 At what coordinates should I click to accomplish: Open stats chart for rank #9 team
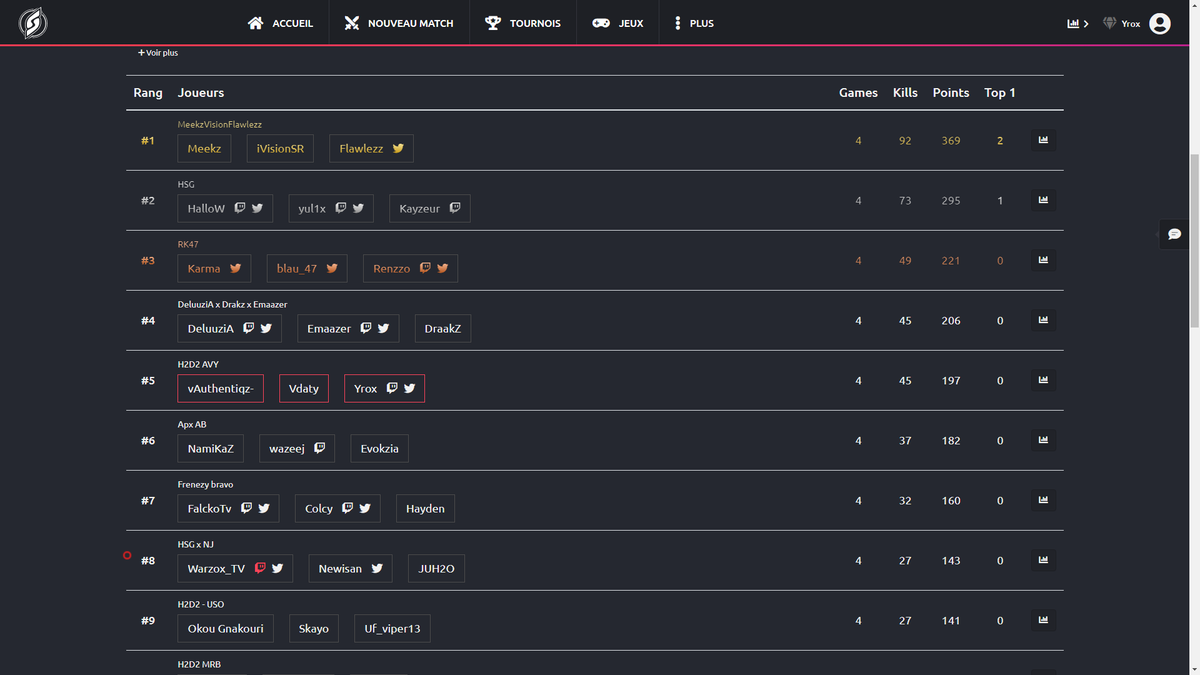[x=1043, y=620]
